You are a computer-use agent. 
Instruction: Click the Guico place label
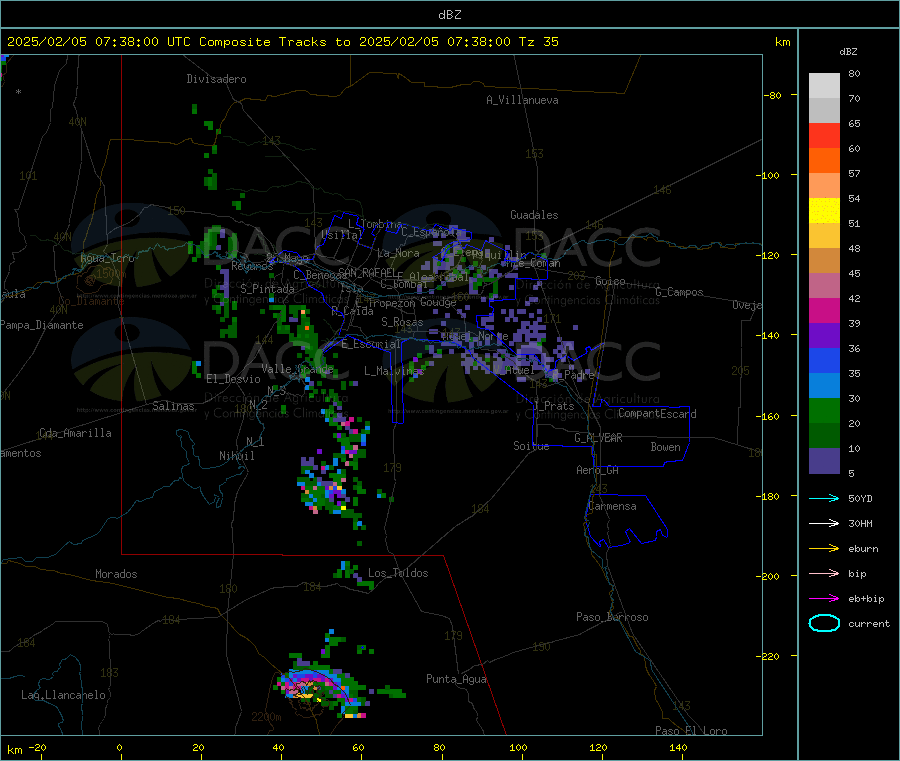click(x=610, y=281)
